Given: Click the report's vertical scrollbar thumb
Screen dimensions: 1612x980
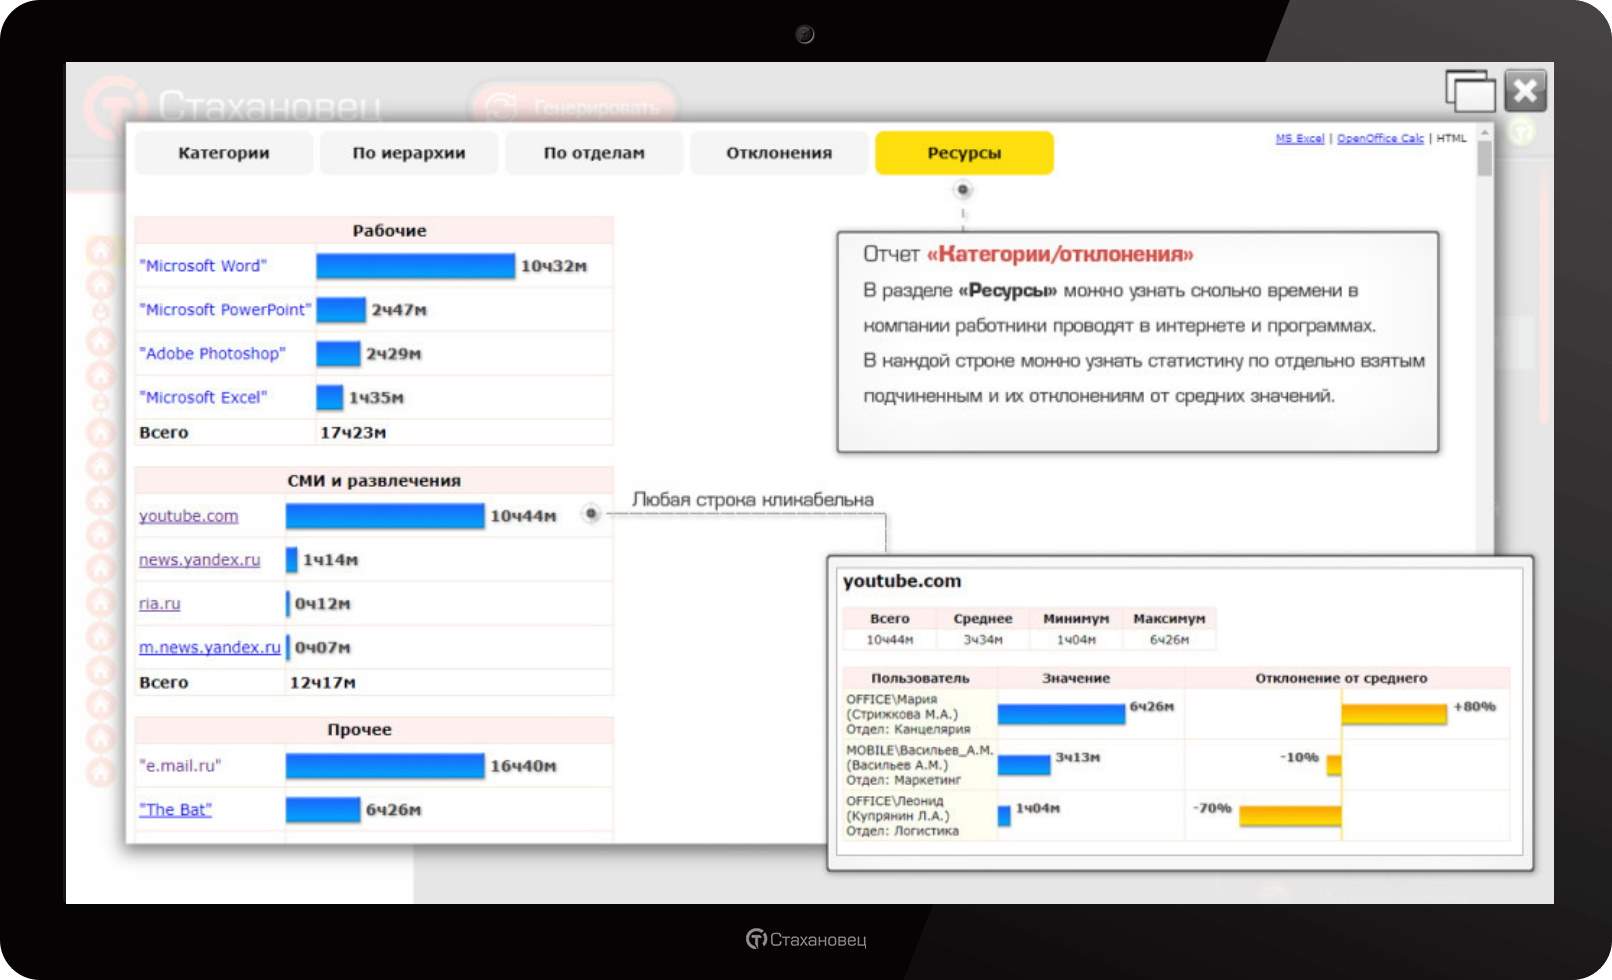Looking at the screenshot, I should (x=1484, y=158).
